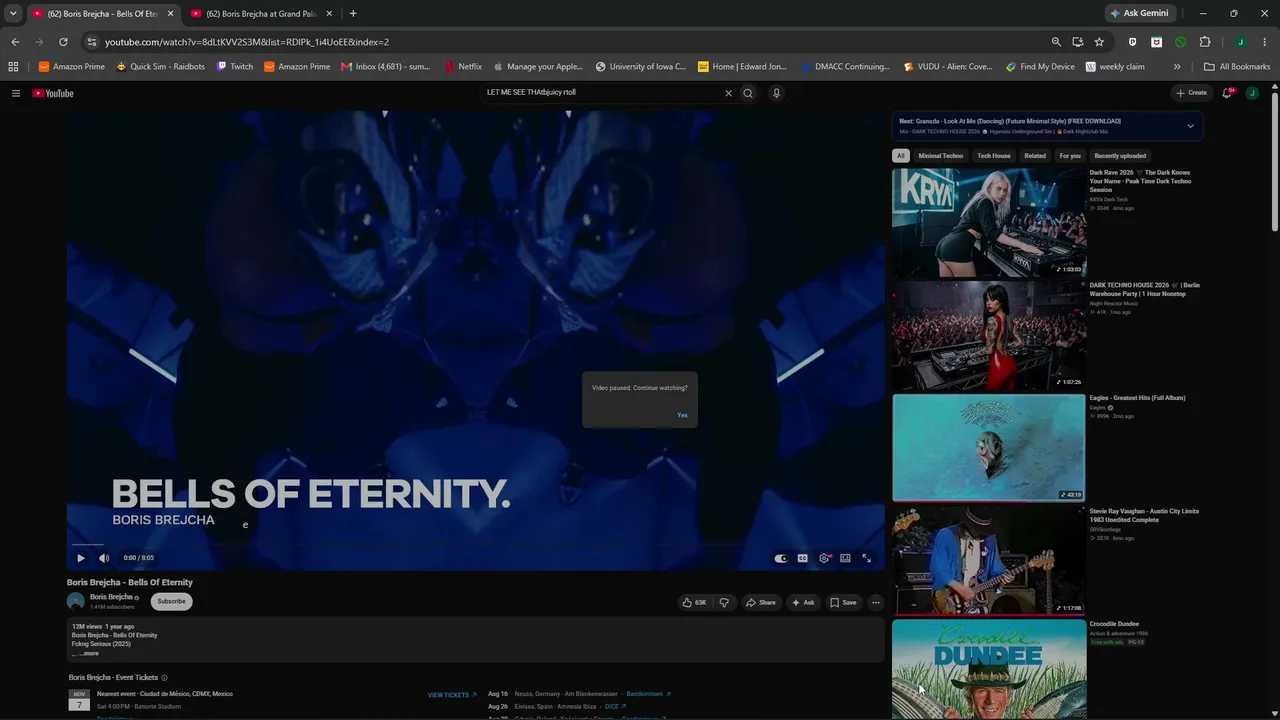Image resolution: width=1280 pixels, height=720 pixels.
Task: Open the Eagles - Greatest Hits title link
Action: point(1137,398)
